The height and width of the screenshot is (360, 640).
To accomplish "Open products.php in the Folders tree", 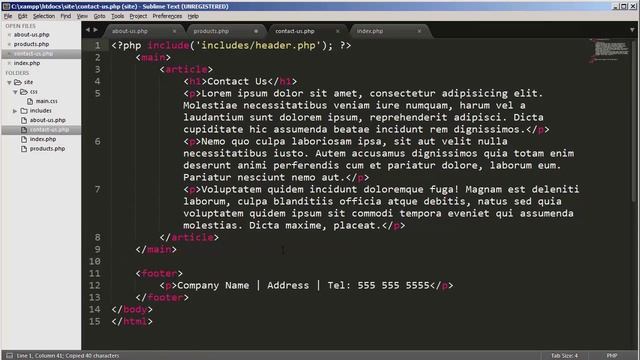I will coord(47,149).
